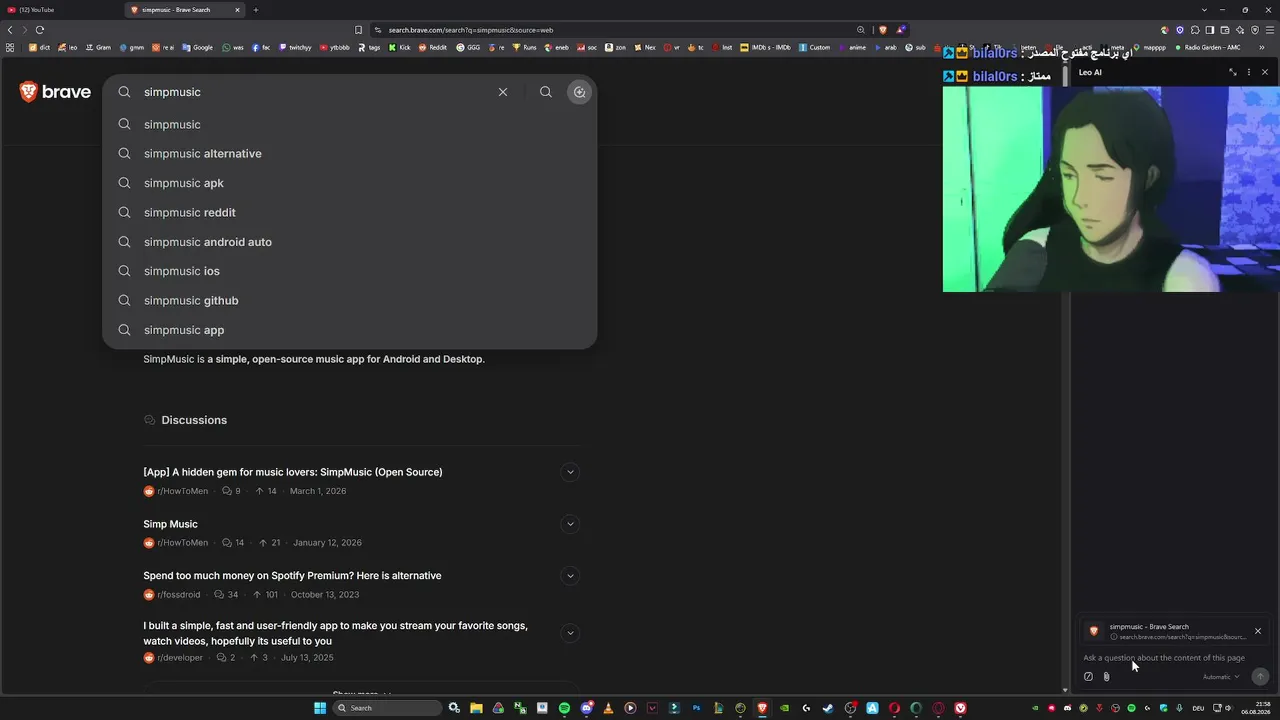Expand the 'A hidden gem for music lovers' discussion
Image resolution: width=1280 pixels, height=720 pixels.
click(x=570, y=472)
